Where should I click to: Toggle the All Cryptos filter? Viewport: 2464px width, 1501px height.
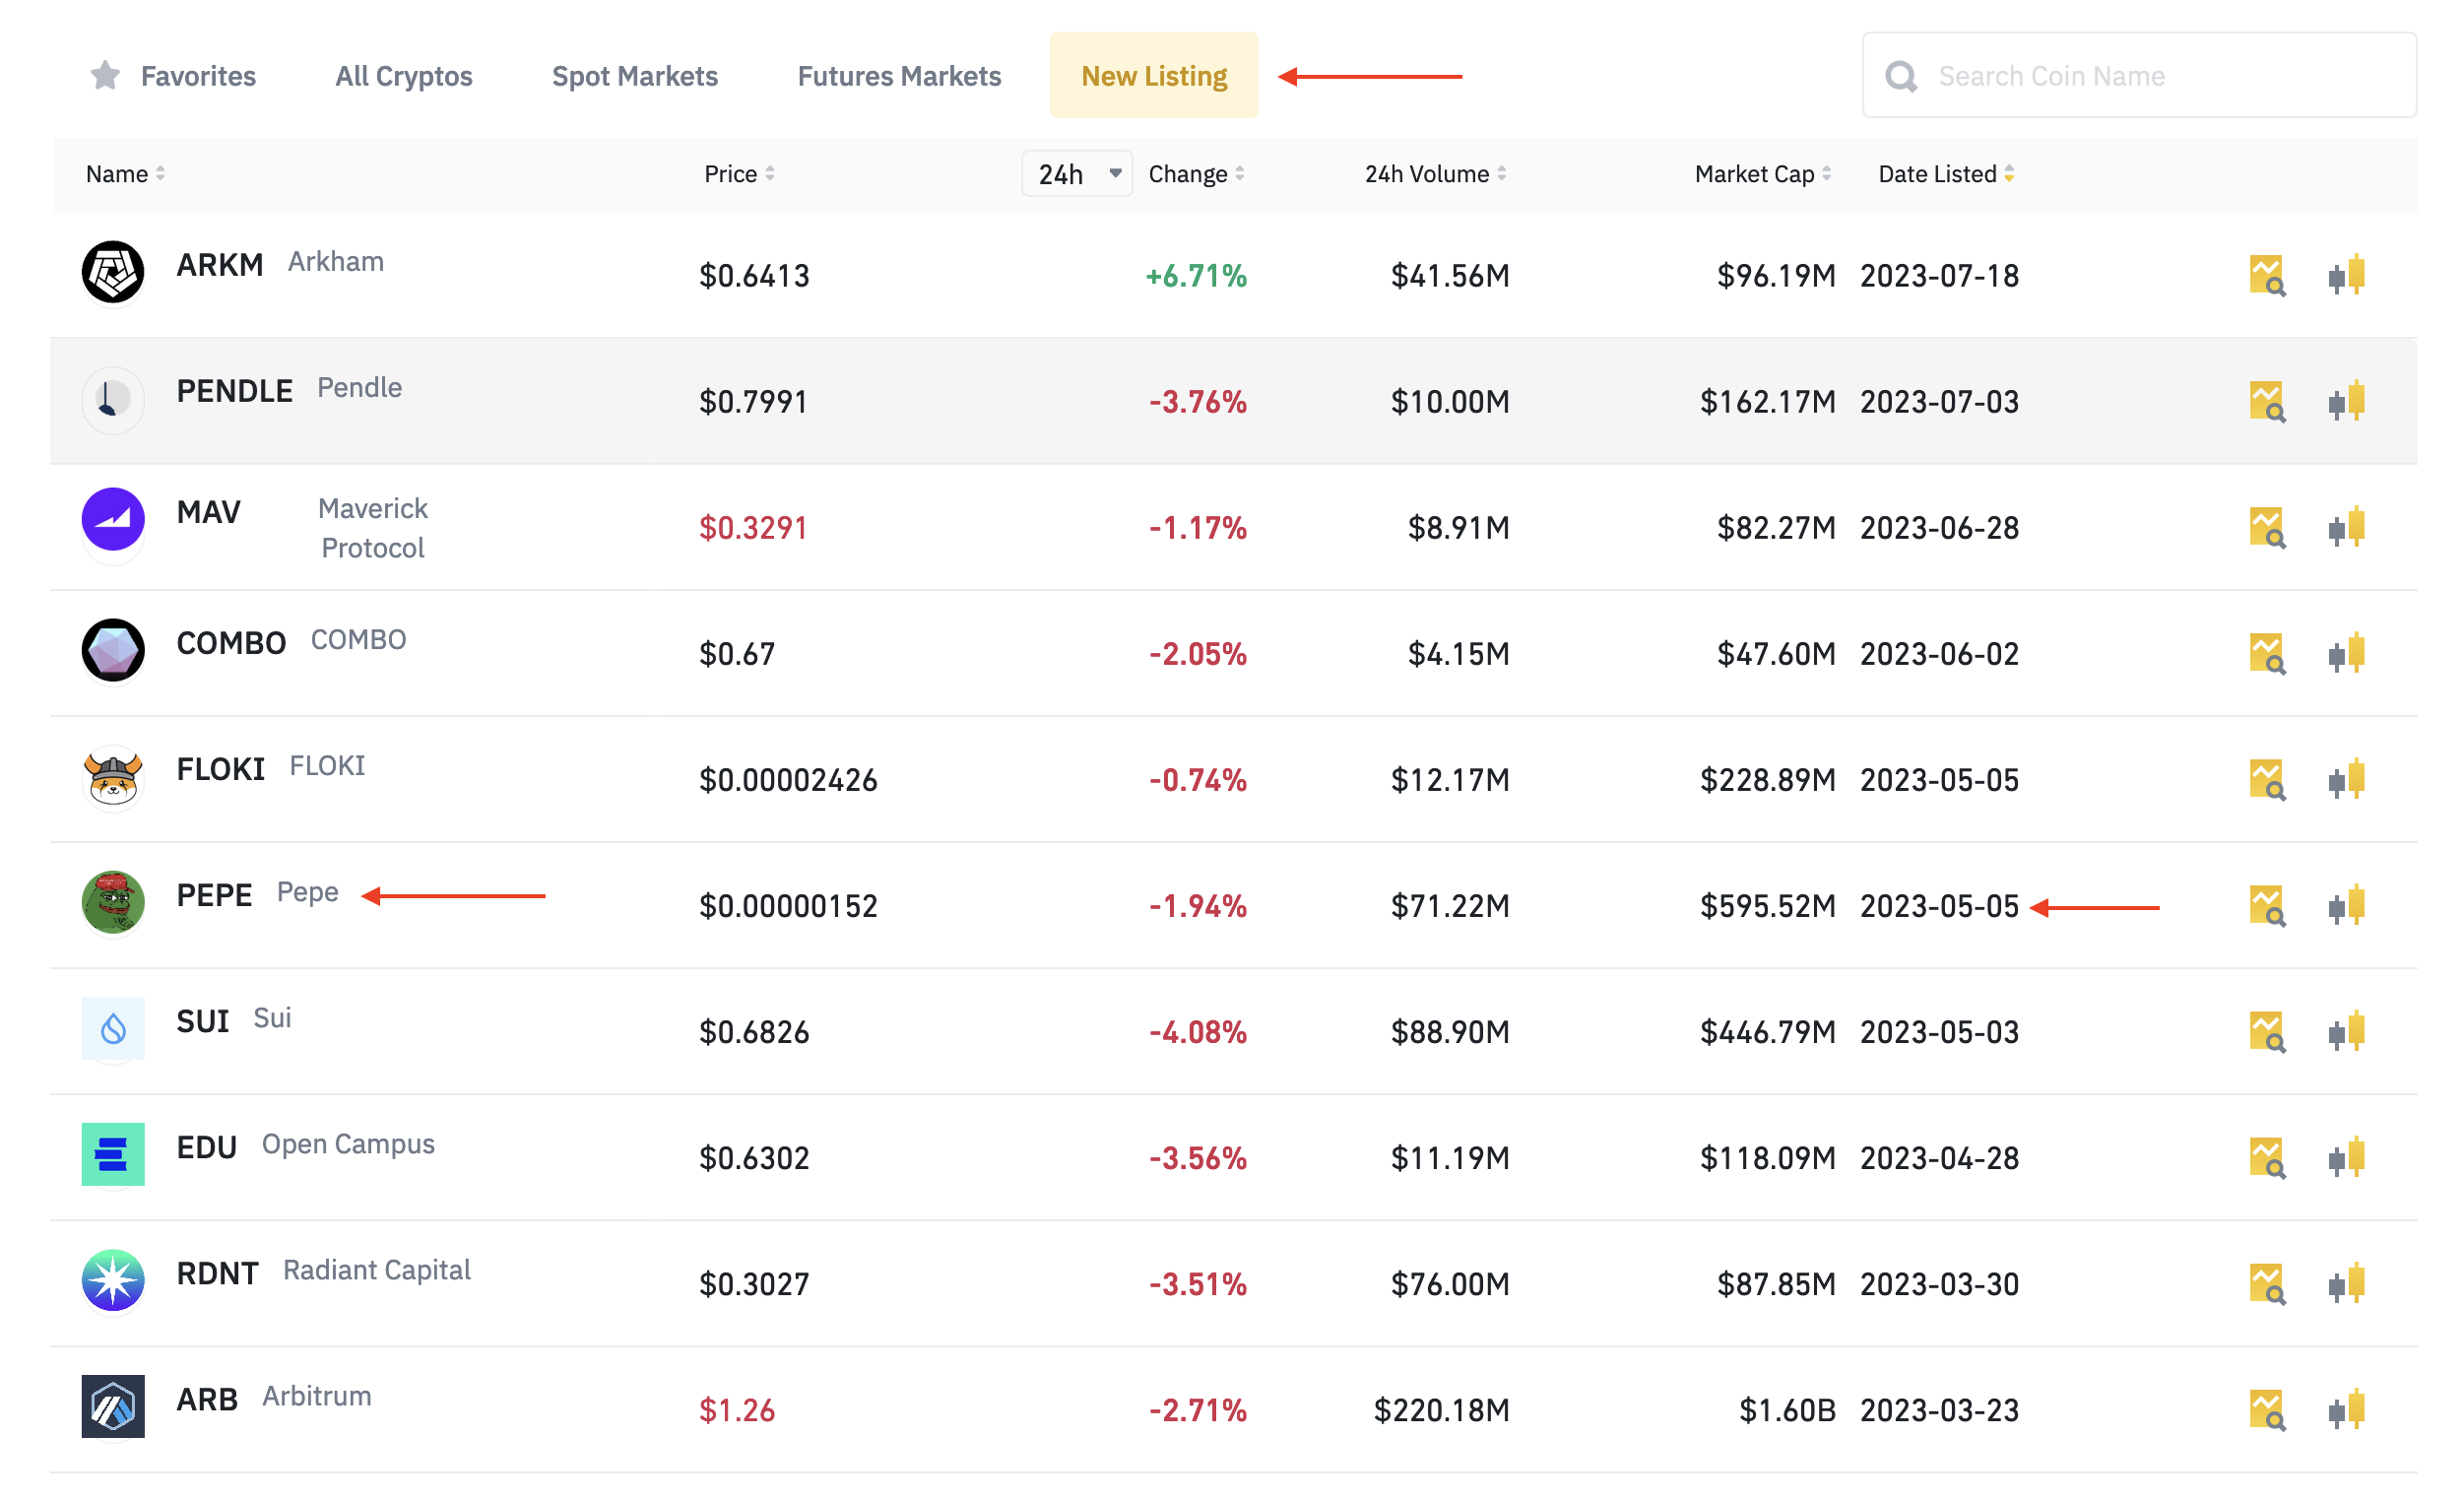403,74
